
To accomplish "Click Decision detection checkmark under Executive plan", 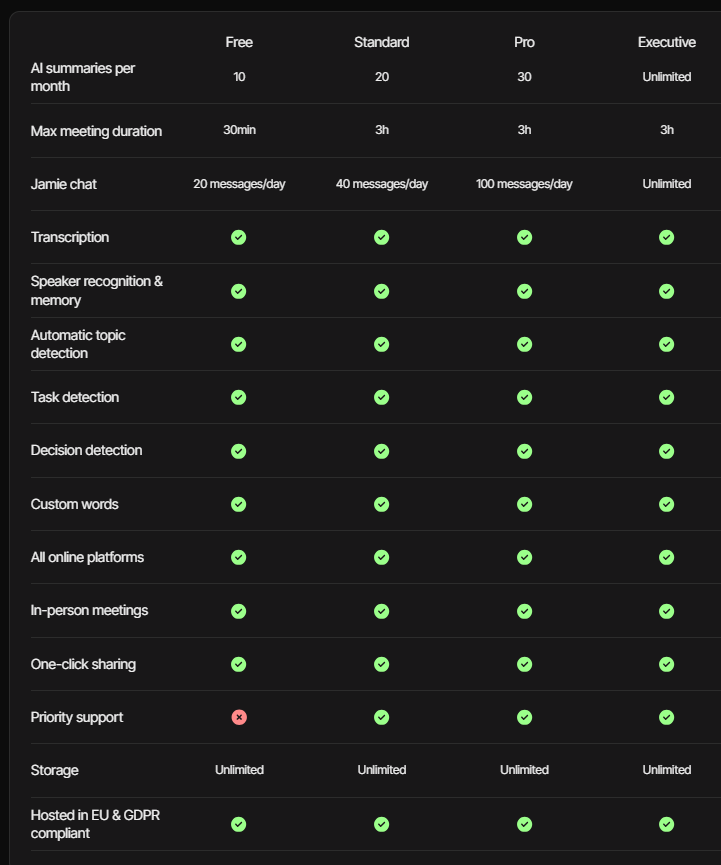I will point(666,451).
